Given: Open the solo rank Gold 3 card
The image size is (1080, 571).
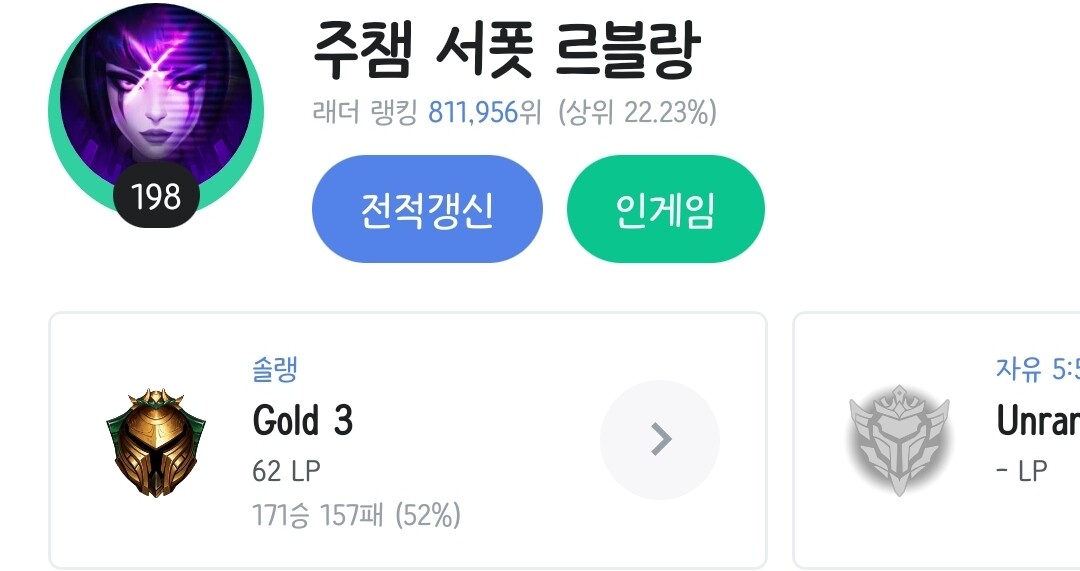Looking at the screenshot, I should tap(408, 440).
